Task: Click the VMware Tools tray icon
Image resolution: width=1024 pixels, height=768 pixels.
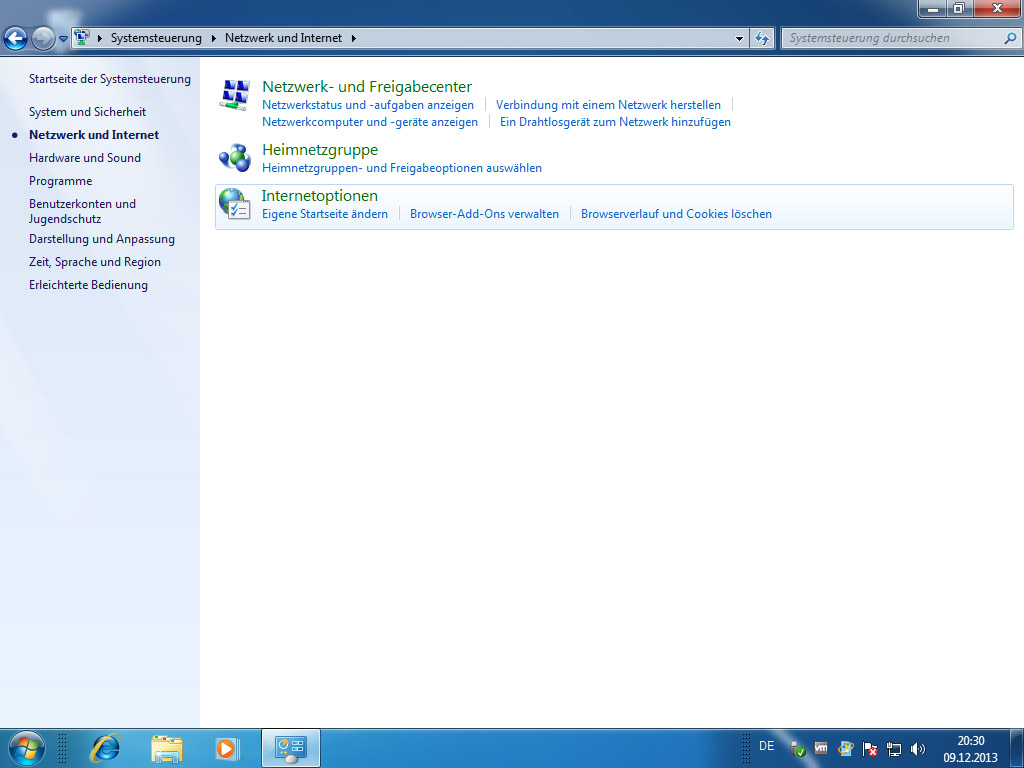Action: click(821, 748)
